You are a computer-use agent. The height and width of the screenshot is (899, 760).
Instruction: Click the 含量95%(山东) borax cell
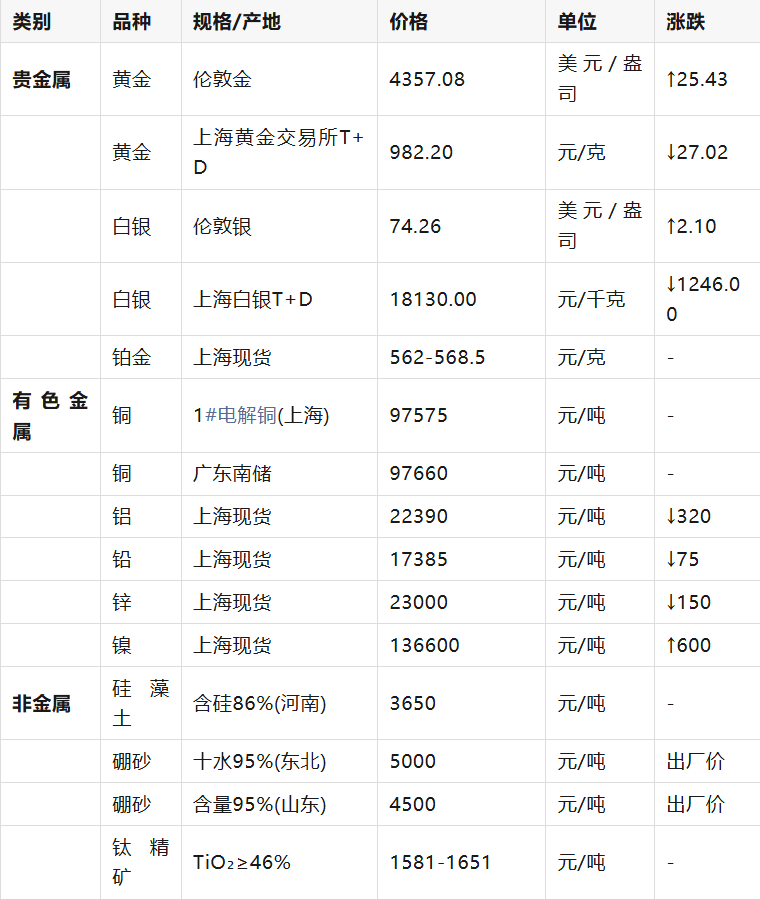(259, 804)
